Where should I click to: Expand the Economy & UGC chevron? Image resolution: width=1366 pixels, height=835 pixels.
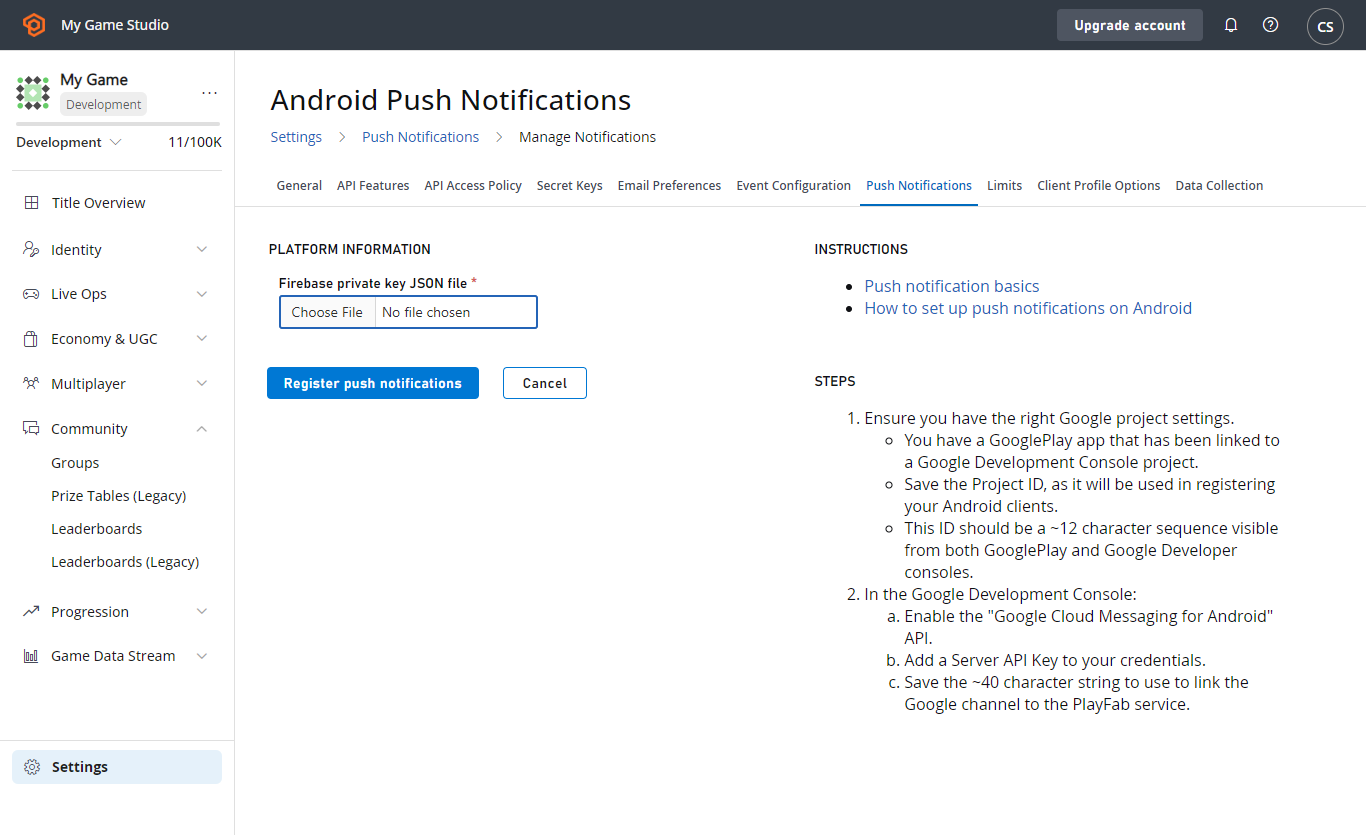[x=202, y=339]
